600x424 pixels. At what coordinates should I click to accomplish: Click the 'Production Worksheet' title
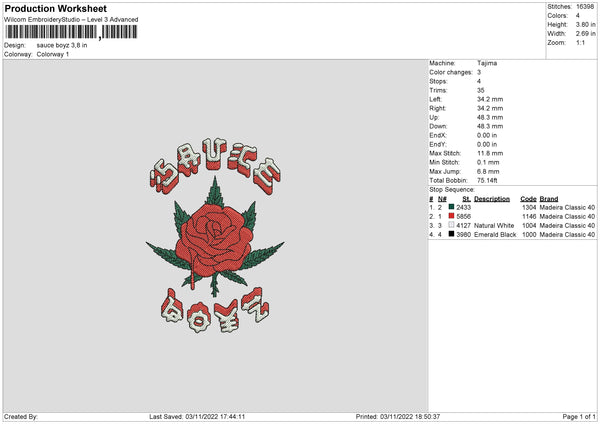(55, 8)
